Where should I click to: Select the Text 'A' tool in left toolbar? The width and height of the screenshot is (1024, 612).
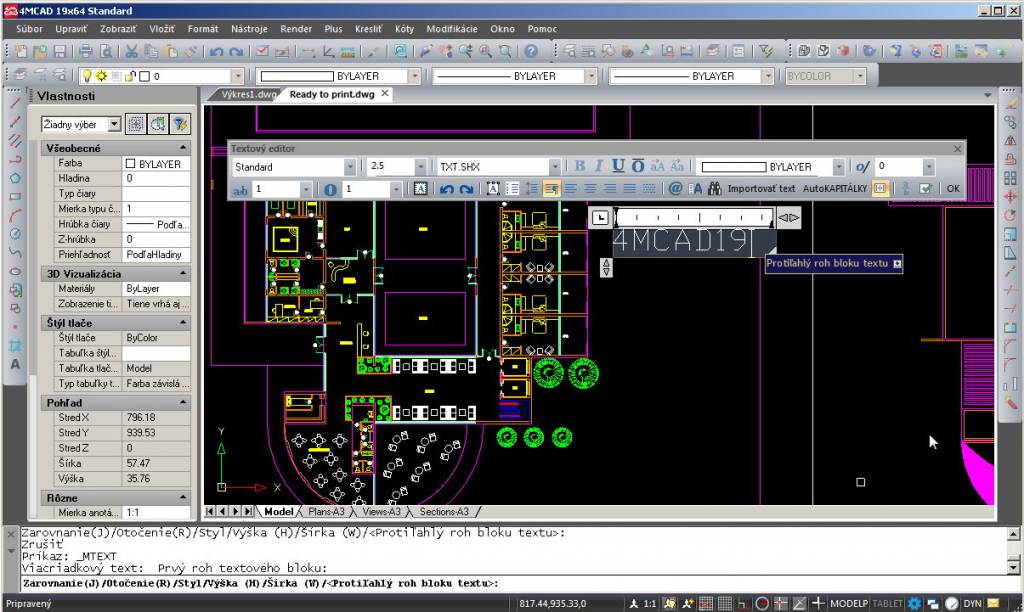[15, 364]
